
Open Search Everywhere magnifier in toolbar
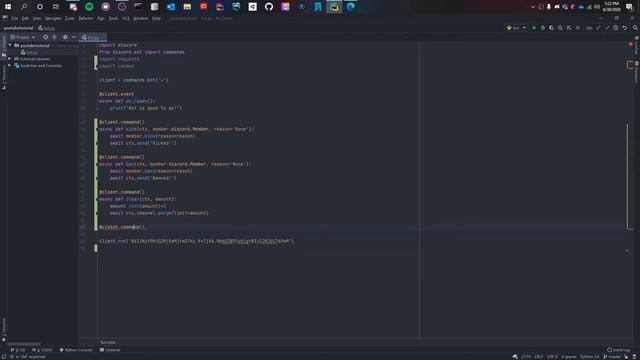coord(635,28)
